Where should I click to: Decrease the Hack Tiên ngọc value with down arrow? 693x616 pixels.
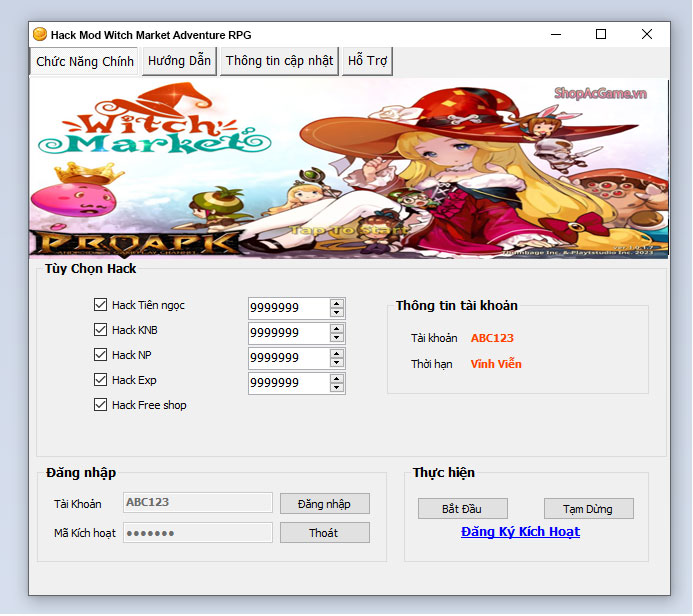click(337, 312)
